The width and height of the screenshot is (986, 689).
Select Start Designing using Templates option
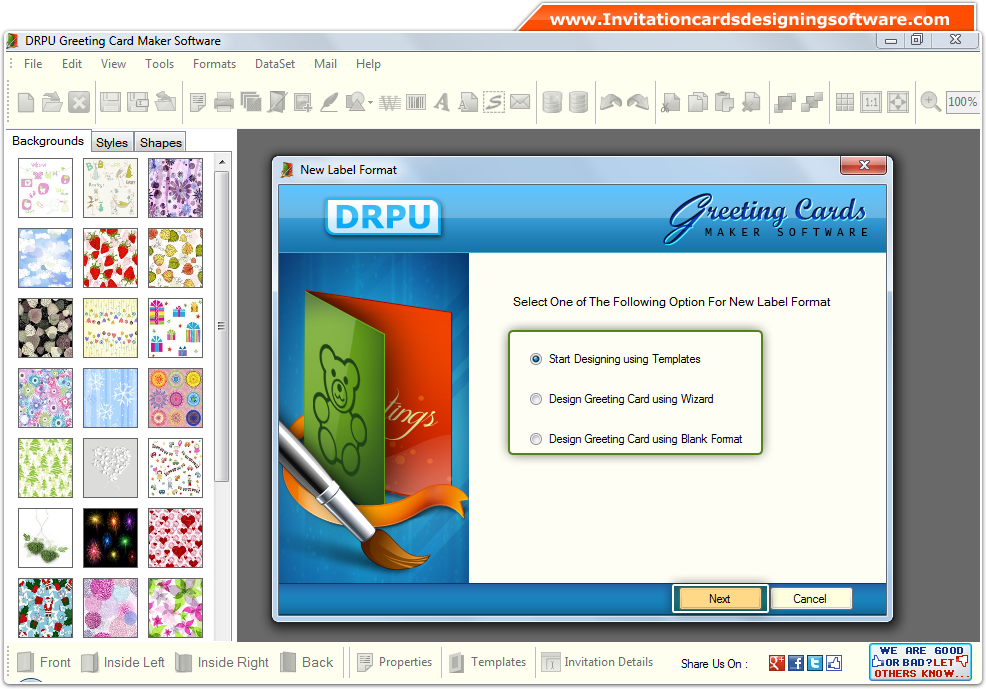tap(616, 359)
